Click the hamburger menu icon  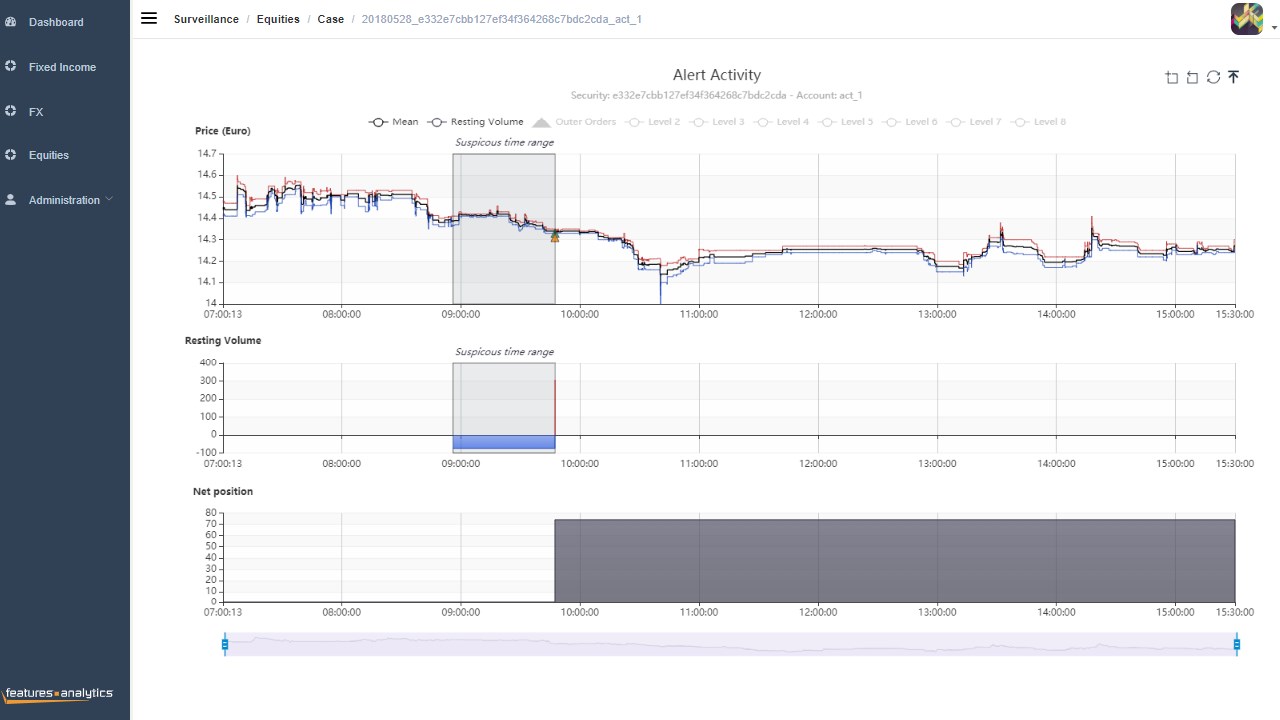[149, 18]
